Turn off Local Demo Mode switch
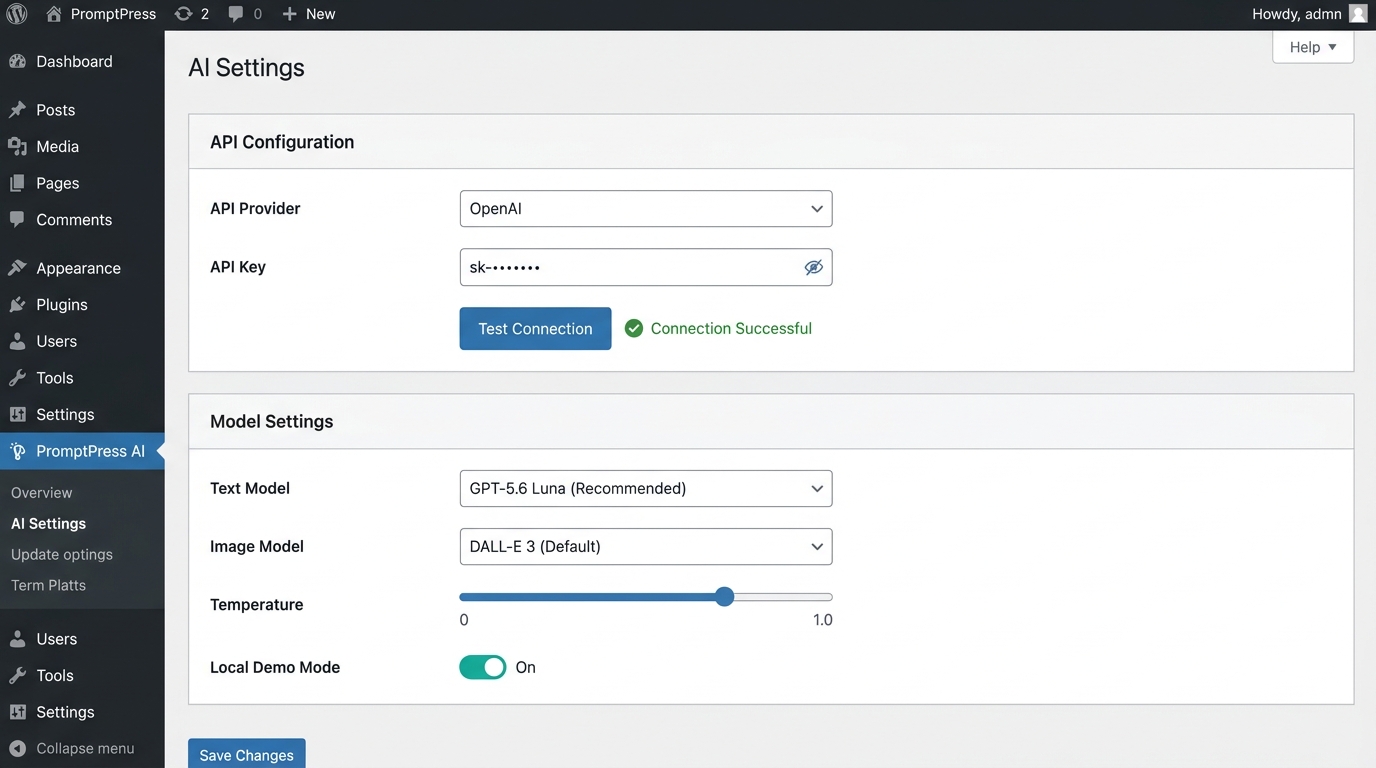The height and width of the screenshot is (768, 1376). click(x=483, y=667)
